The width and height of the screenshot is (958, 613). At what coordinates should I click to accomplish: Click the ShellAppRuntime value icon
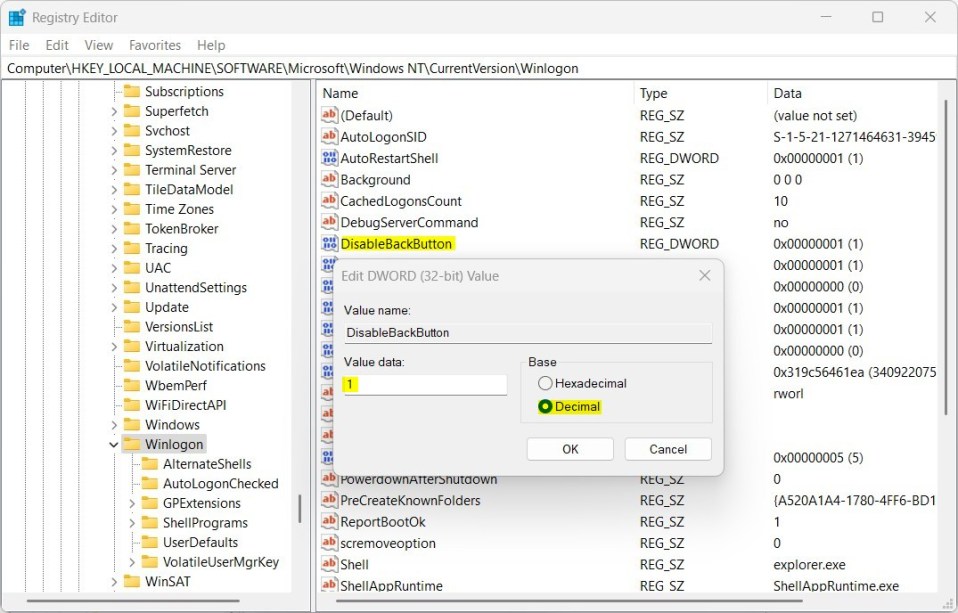click(x=329, y=585)
